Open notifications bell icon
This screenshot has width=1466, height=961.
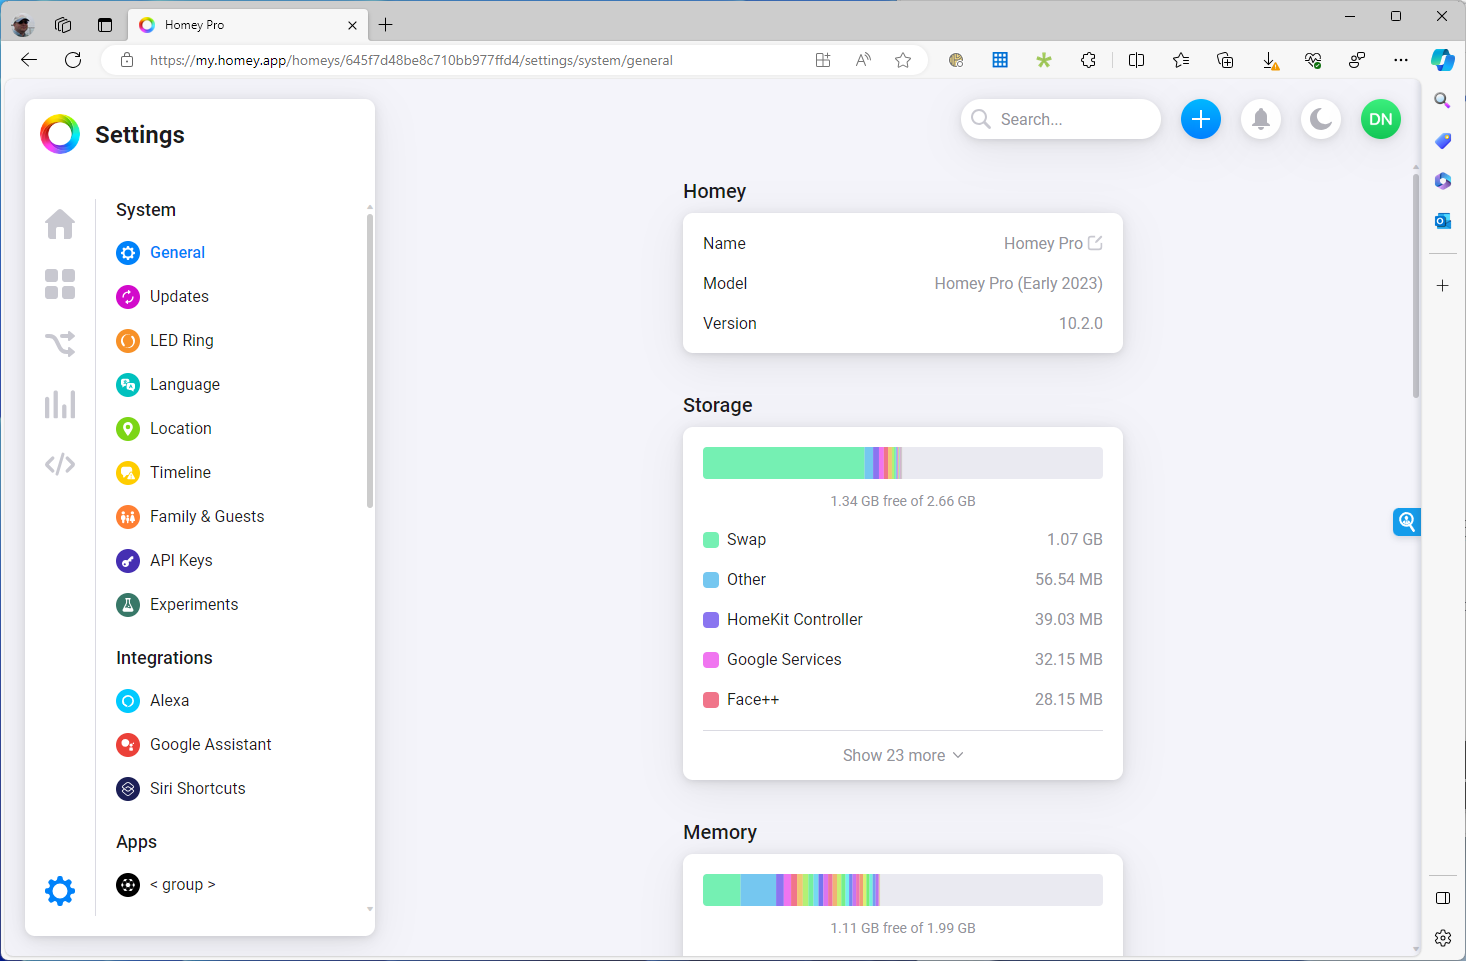[x=1261, y=119]
